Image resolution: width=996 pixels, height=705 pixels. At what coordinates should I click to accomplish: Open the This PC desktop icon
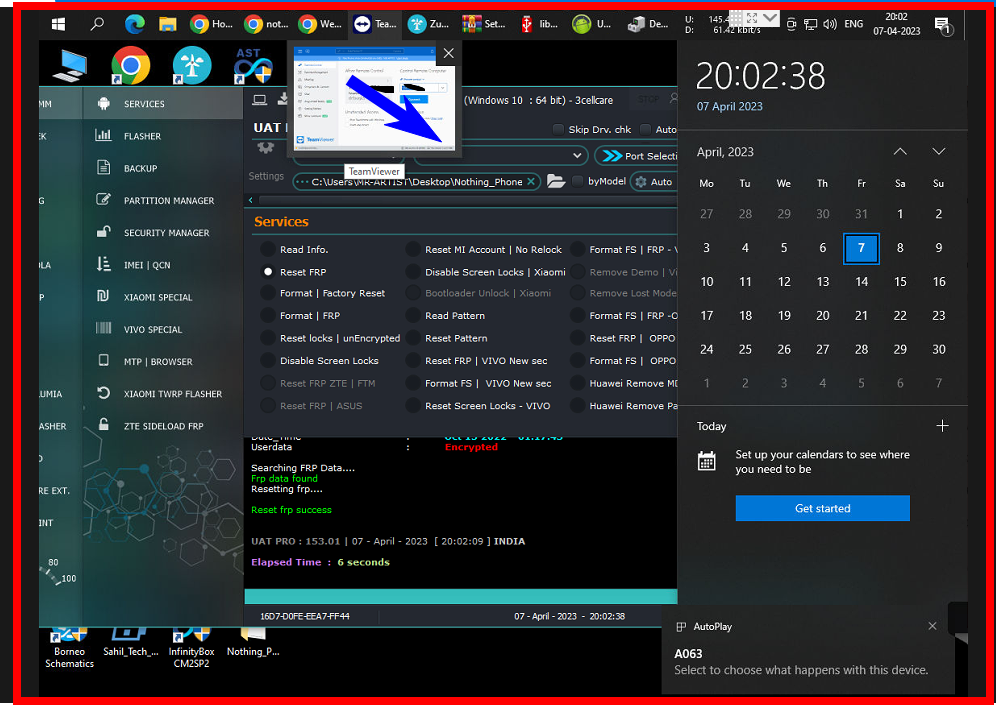click(x=70, y=66)
